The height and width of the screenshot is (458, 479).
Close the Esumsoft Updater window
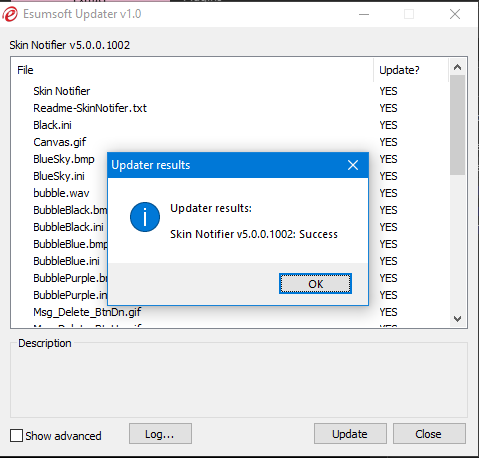tap(455, 14)
